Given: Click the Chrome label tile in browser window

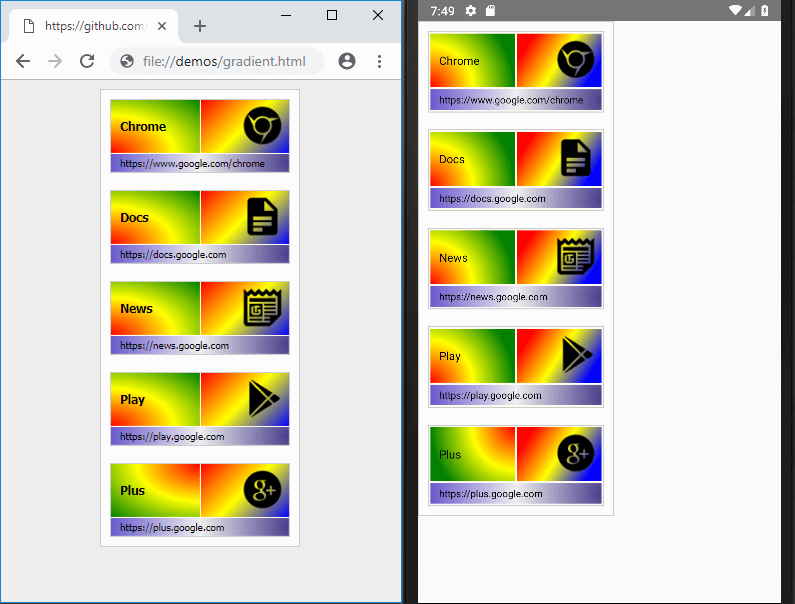Looking at the screenshot, I should click(155, 126).
